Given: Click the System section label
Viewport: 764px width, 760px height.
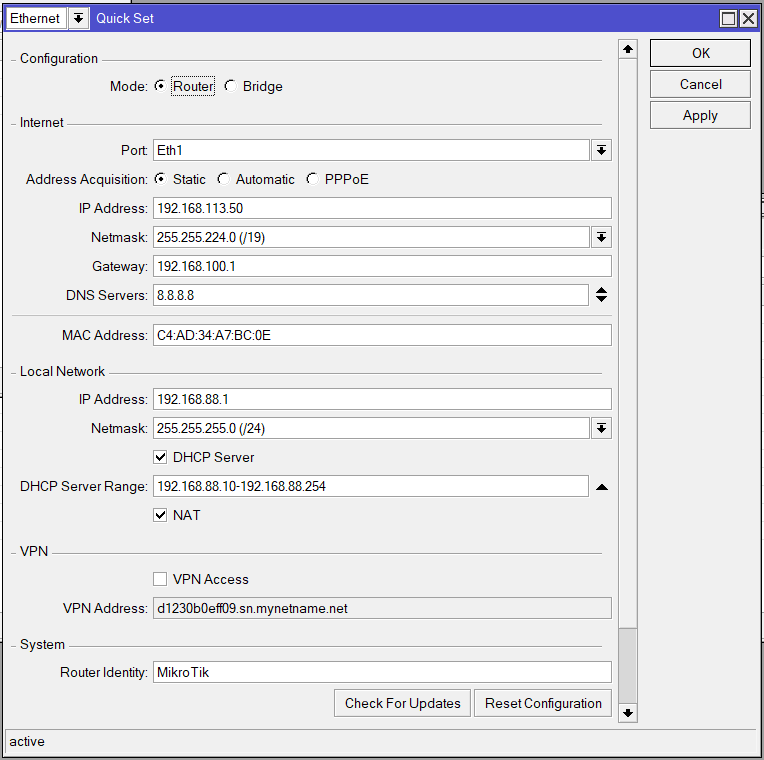Looking at the screenshot, I should (42, 644).
